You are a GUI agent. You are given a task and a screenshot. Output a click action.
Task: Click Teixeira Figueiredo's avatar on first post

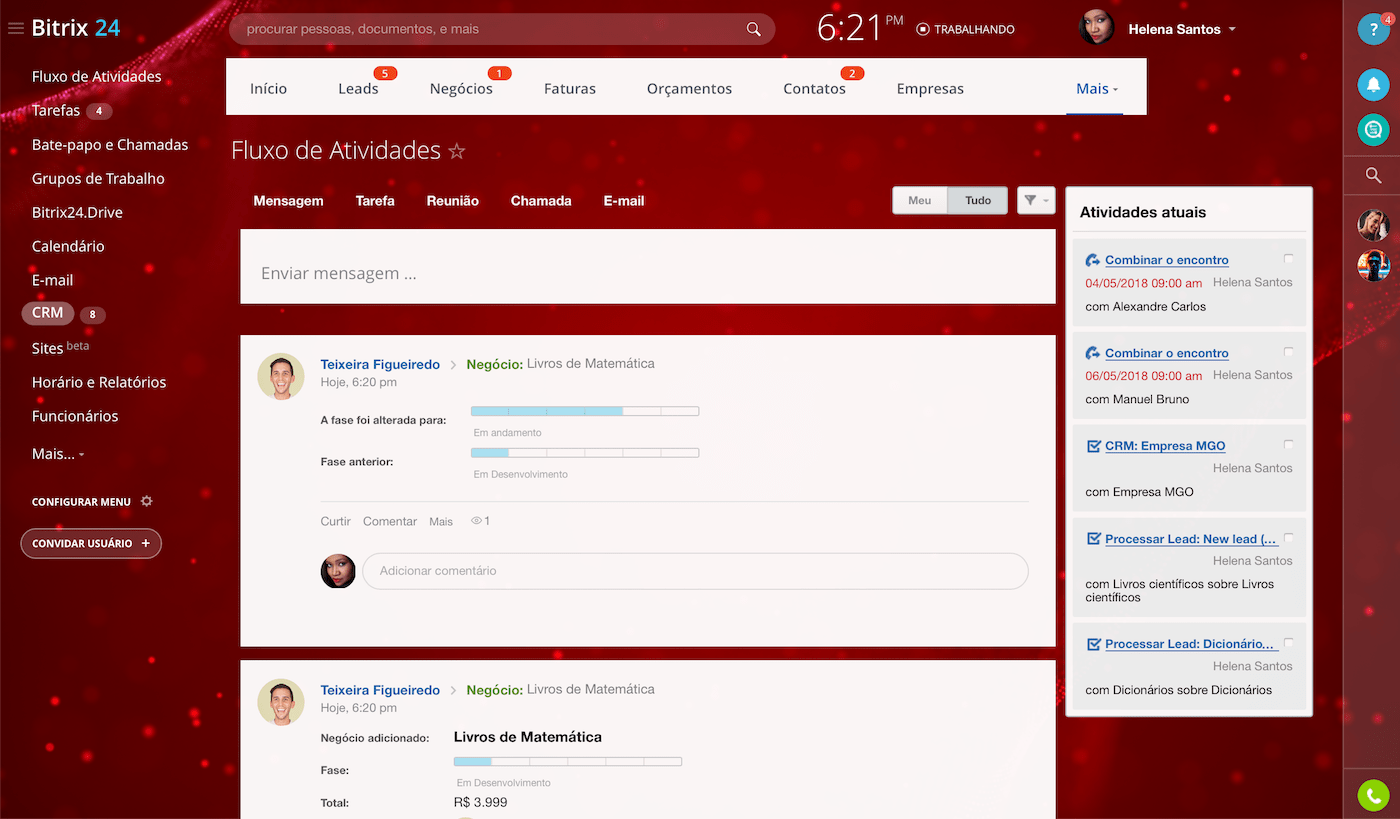281,377
